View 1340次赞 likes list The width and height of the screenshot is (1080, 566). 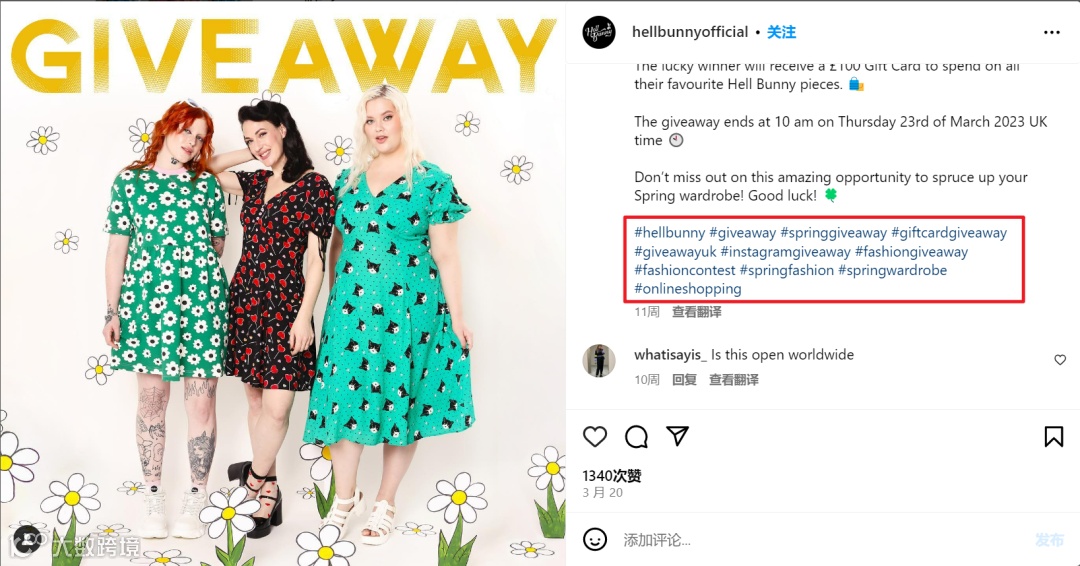click(612, 476)
